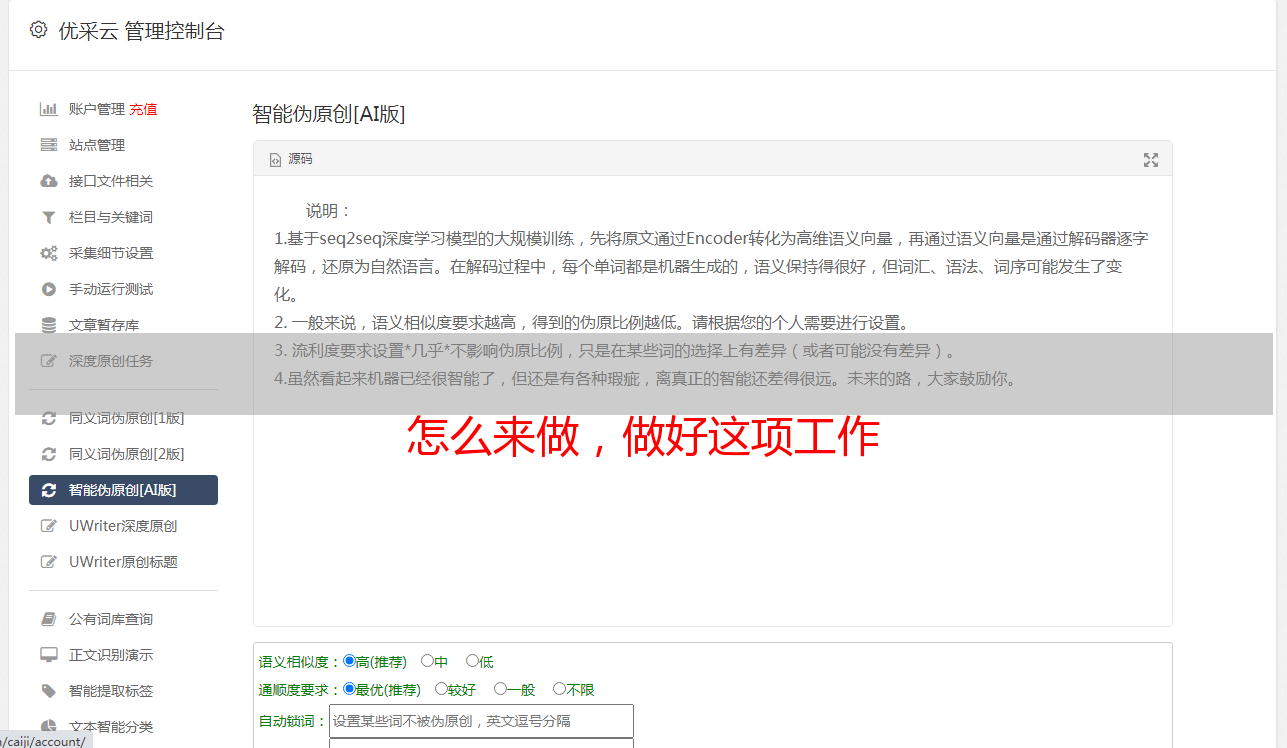Click 优采云 管理控制台 header title

(141, 31)
